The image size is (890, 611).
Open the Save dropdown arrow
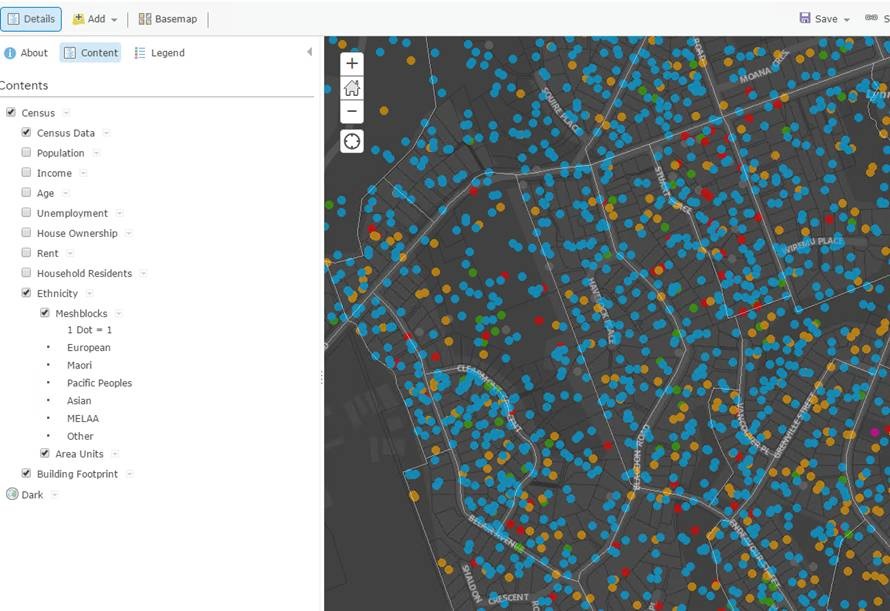847,19
